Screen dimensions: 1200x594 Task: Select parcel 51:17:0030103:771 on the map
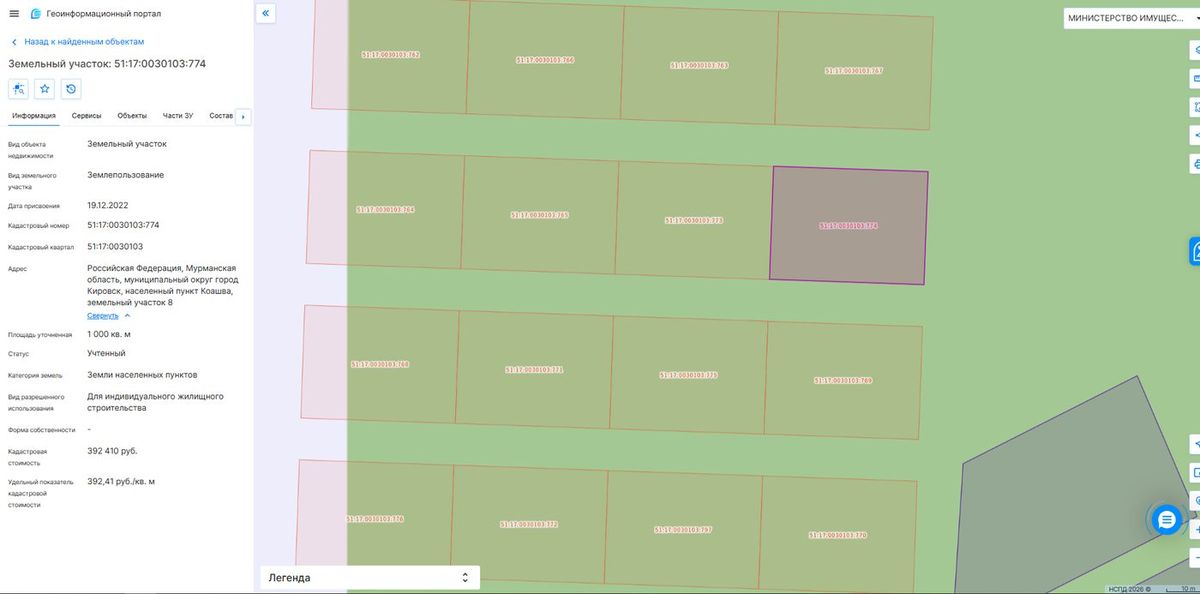(x=534, y=369)
